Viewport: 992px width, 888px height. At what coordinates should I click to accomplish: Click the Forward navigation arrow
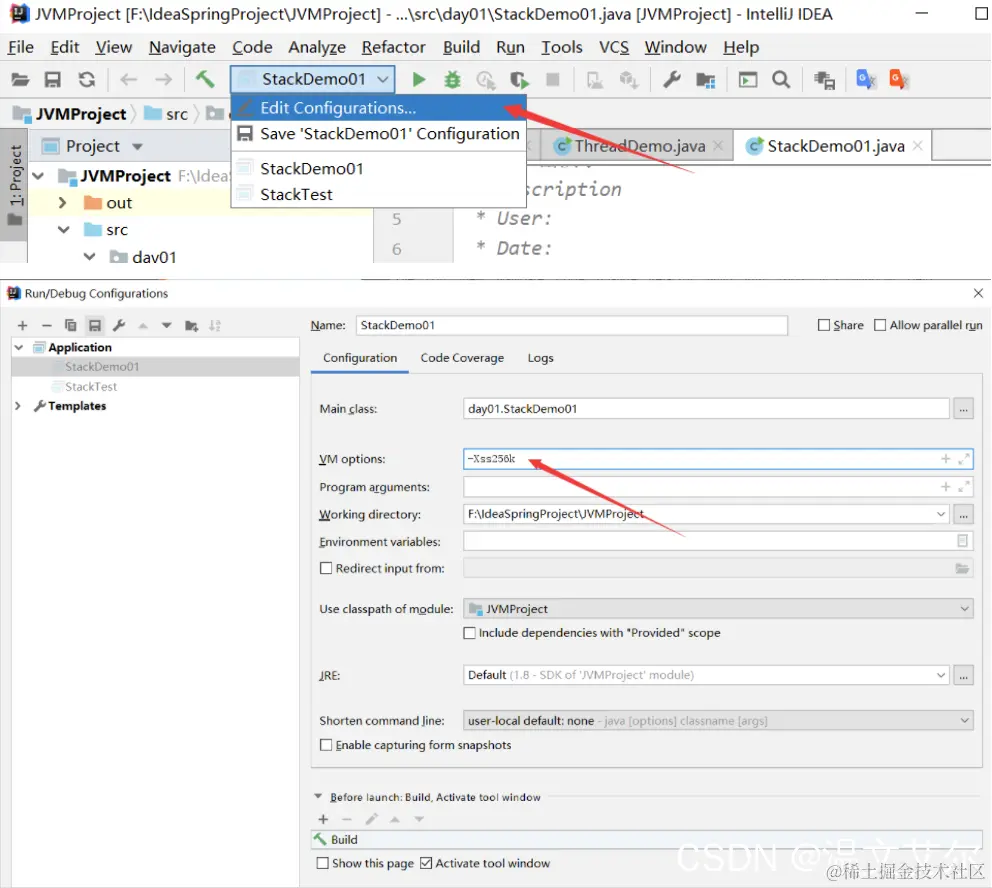[164, 80]
